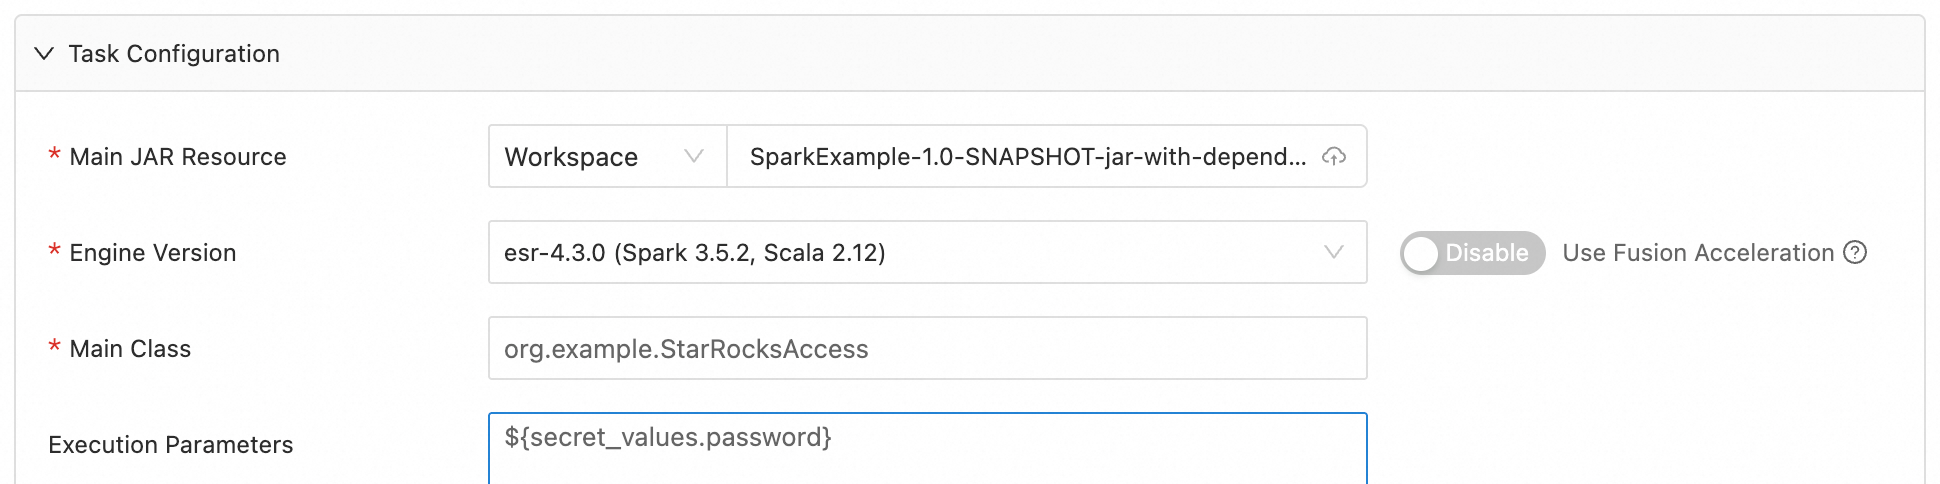Click the Use Fusion Acceleration label
1940x484 pixels.
pos(1698,253)
